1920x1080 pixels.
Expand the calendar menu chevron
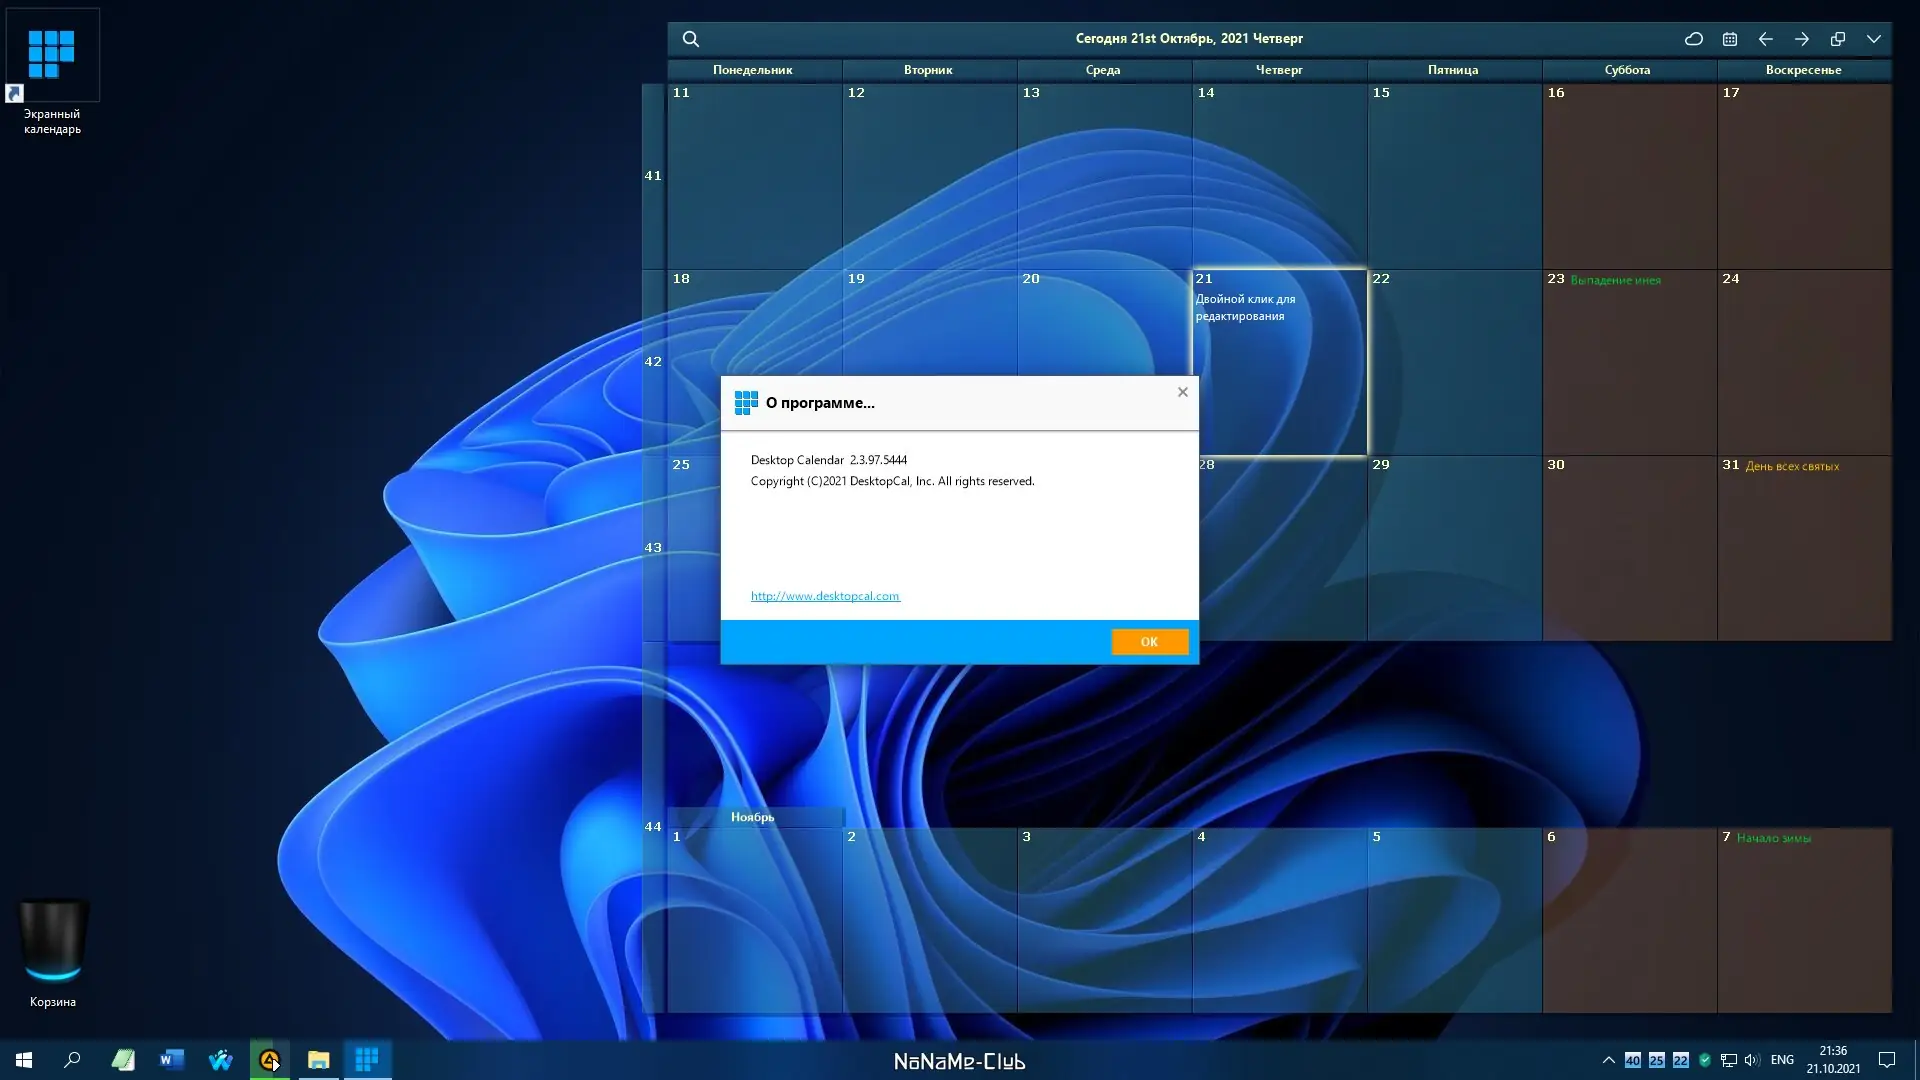coord(1873,39)
